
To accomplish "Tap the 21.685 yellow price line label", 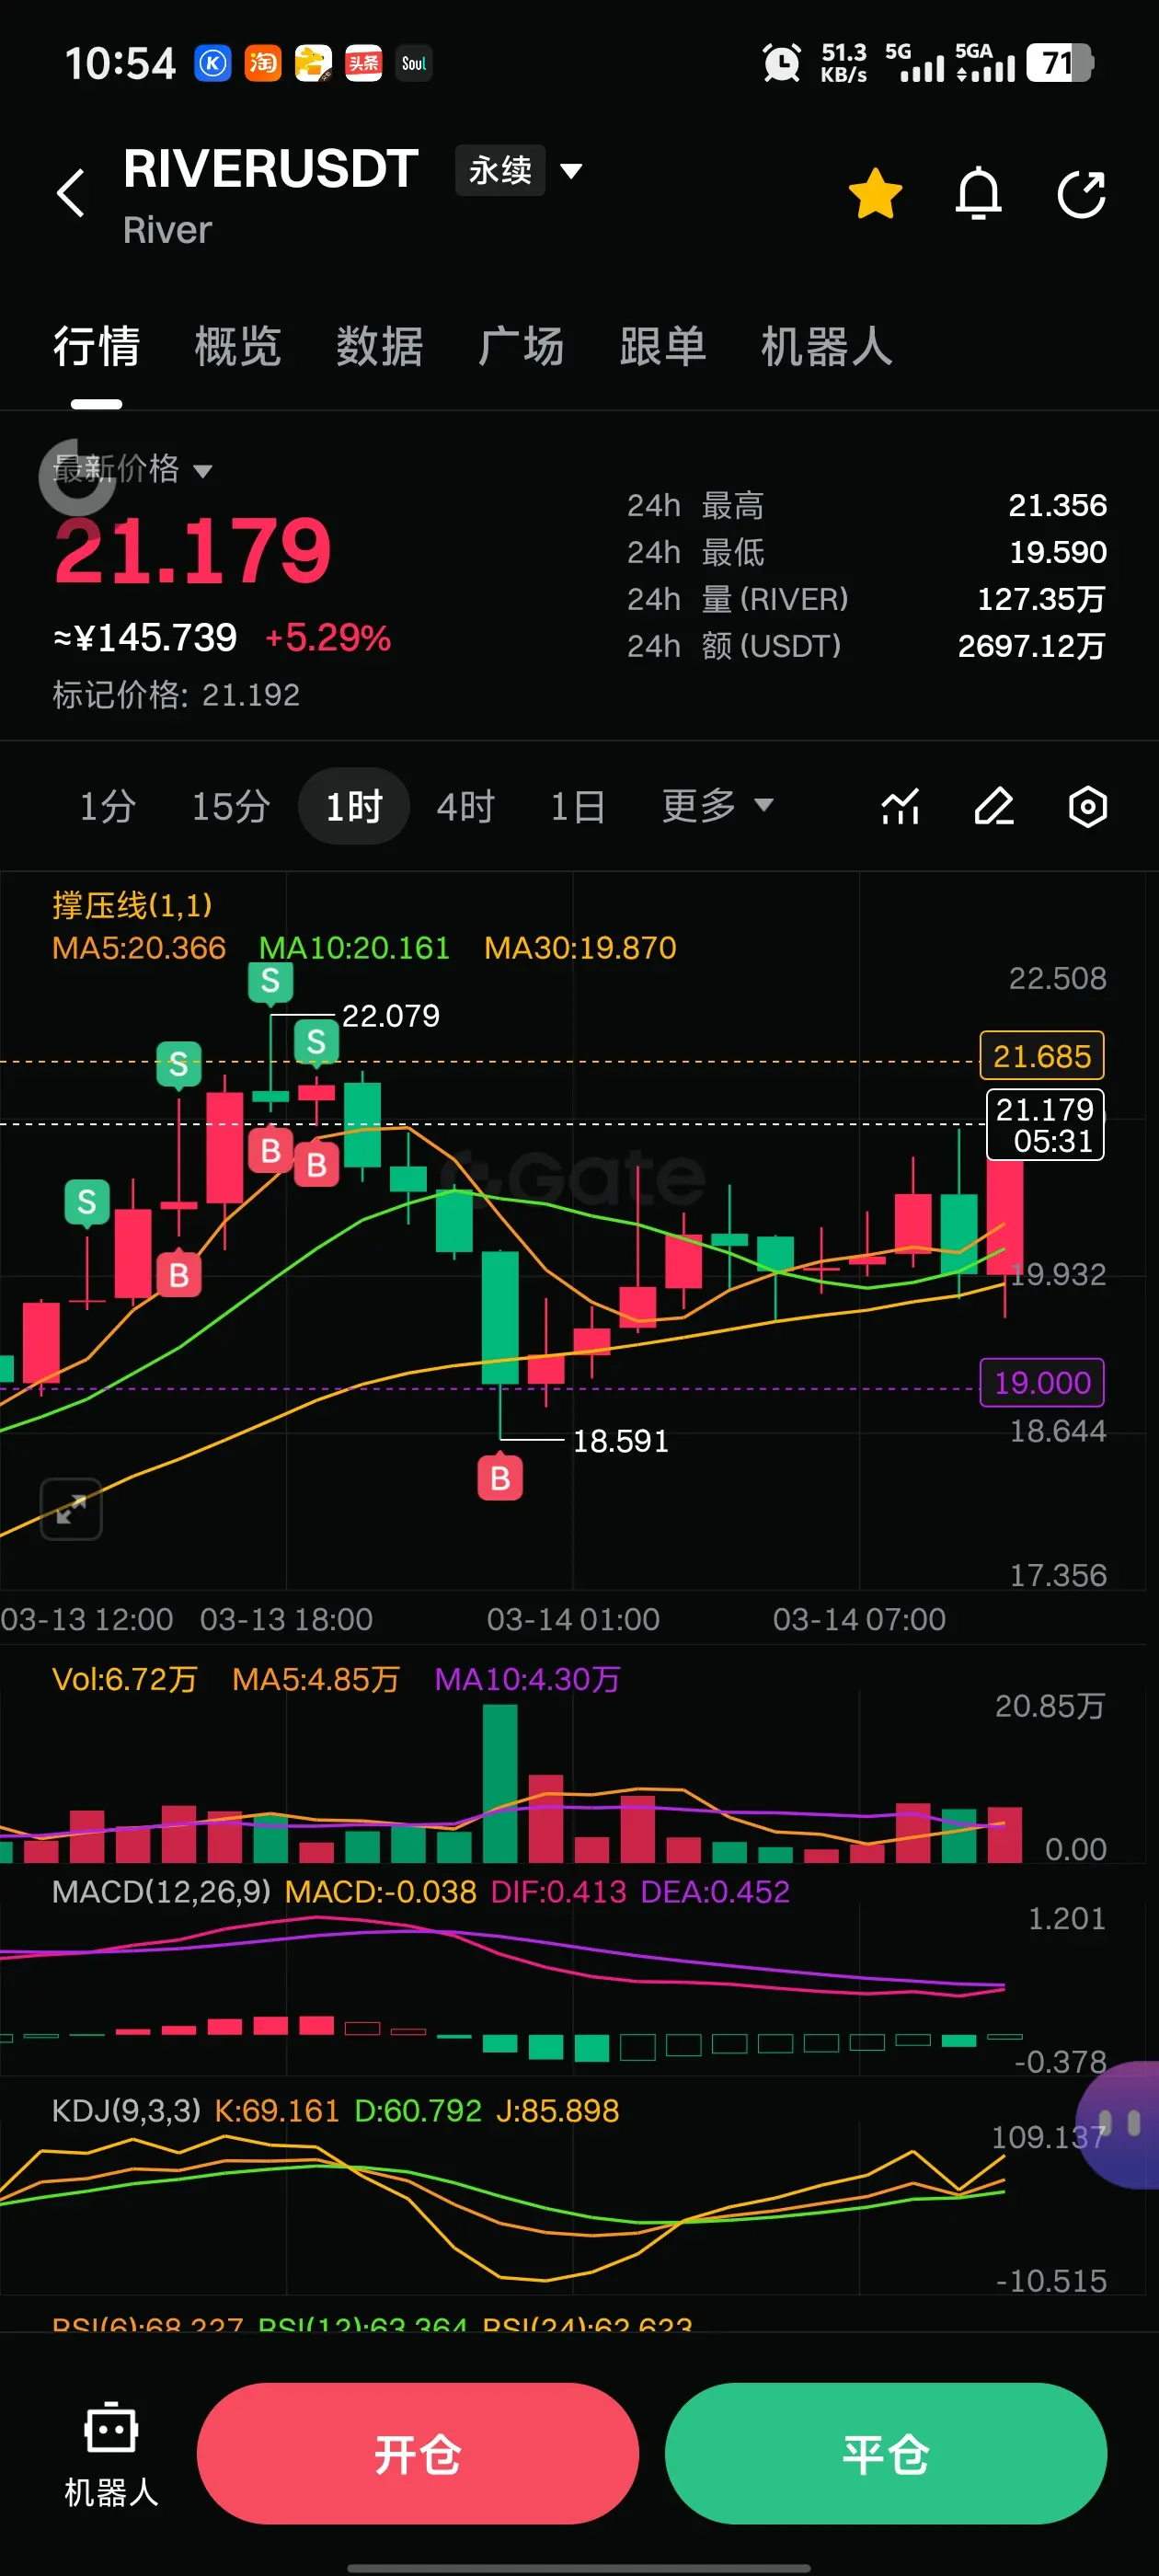I will pos(1042,1056).
